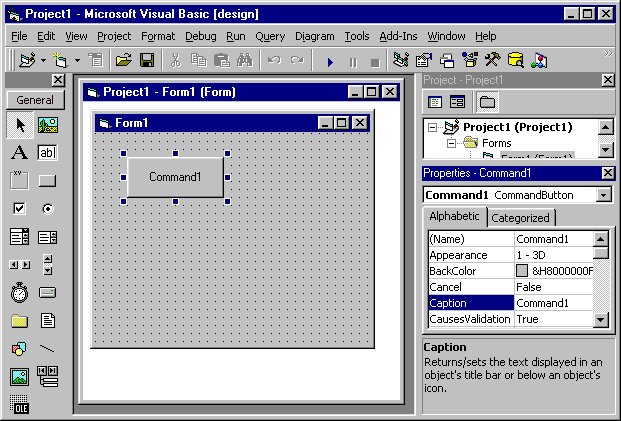Click View Object in Project panel
The image size is (621, 421).
tap(457, 102)
